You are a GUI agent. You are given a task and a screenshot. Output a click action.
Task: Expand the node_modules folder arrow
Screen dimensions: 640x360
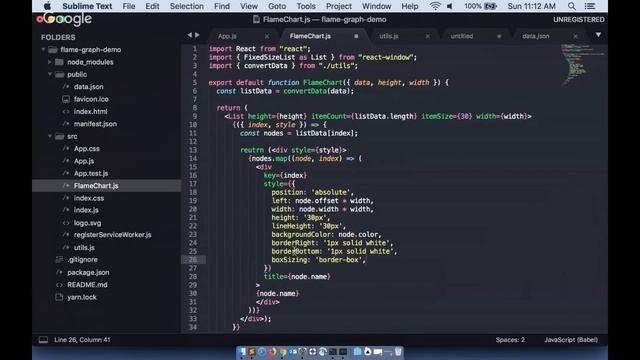pyautogui.click(x=50, y=62)
